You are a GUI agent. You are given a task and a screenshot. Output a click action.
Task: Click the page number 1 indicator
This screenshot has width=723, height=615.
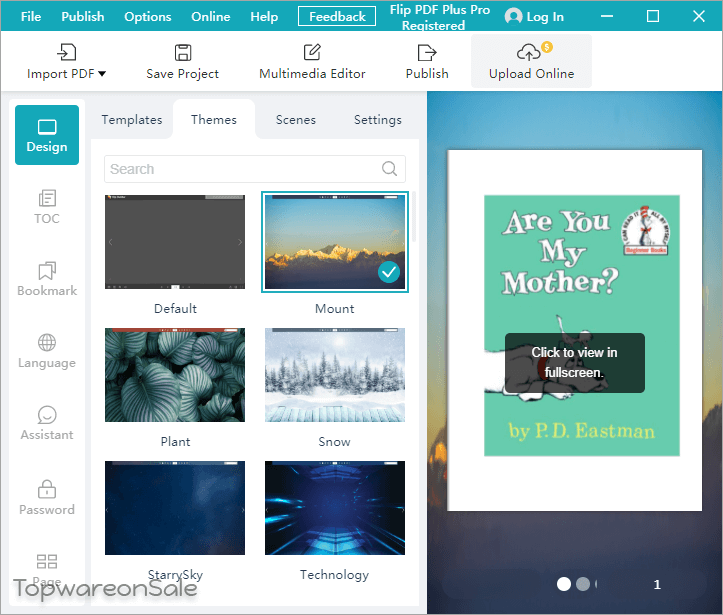657,585
